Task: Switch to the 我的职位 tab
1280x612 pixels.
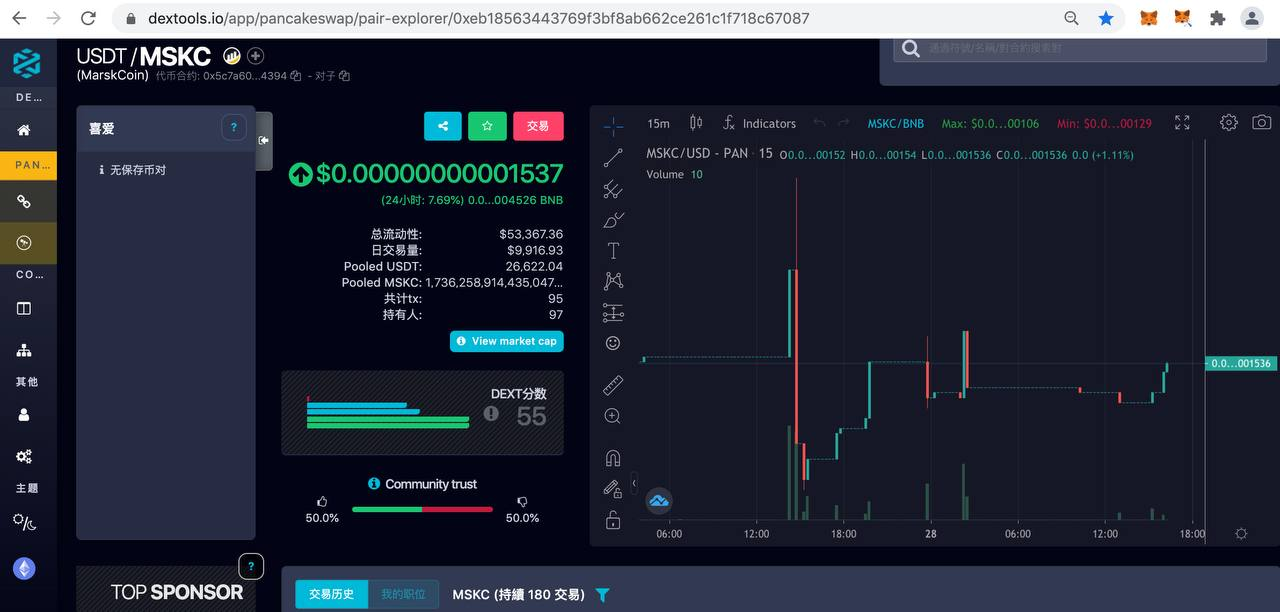Action: 403,594
